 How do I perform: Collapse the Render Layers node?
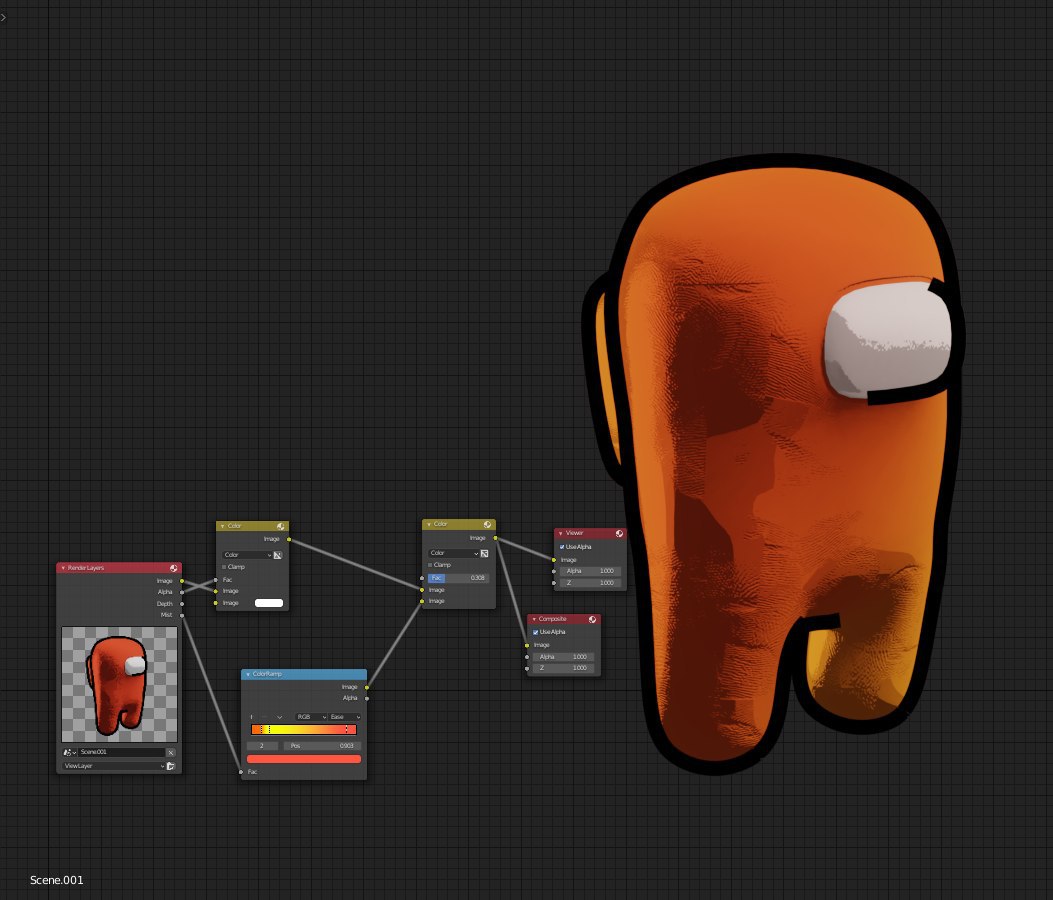coord(63,568)
